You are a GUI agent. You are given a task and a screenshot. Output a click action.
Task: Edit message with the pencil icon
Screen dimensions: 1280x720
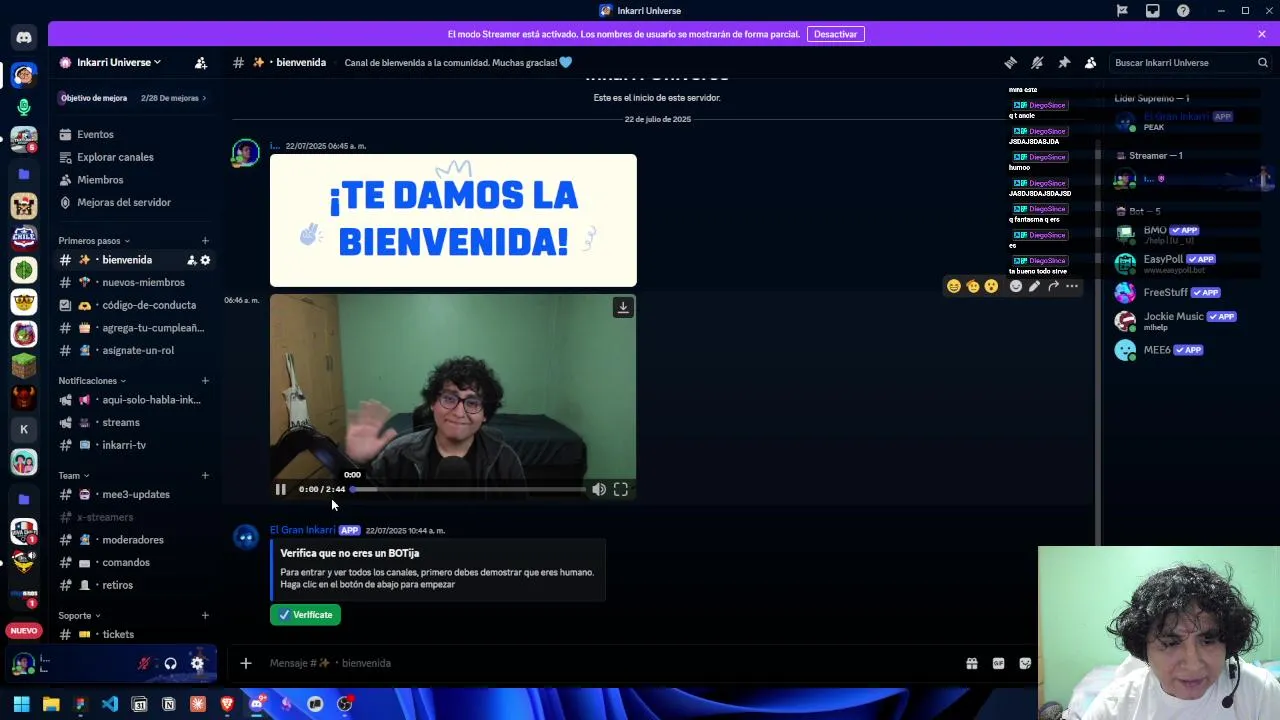[x=1034, y=286]
